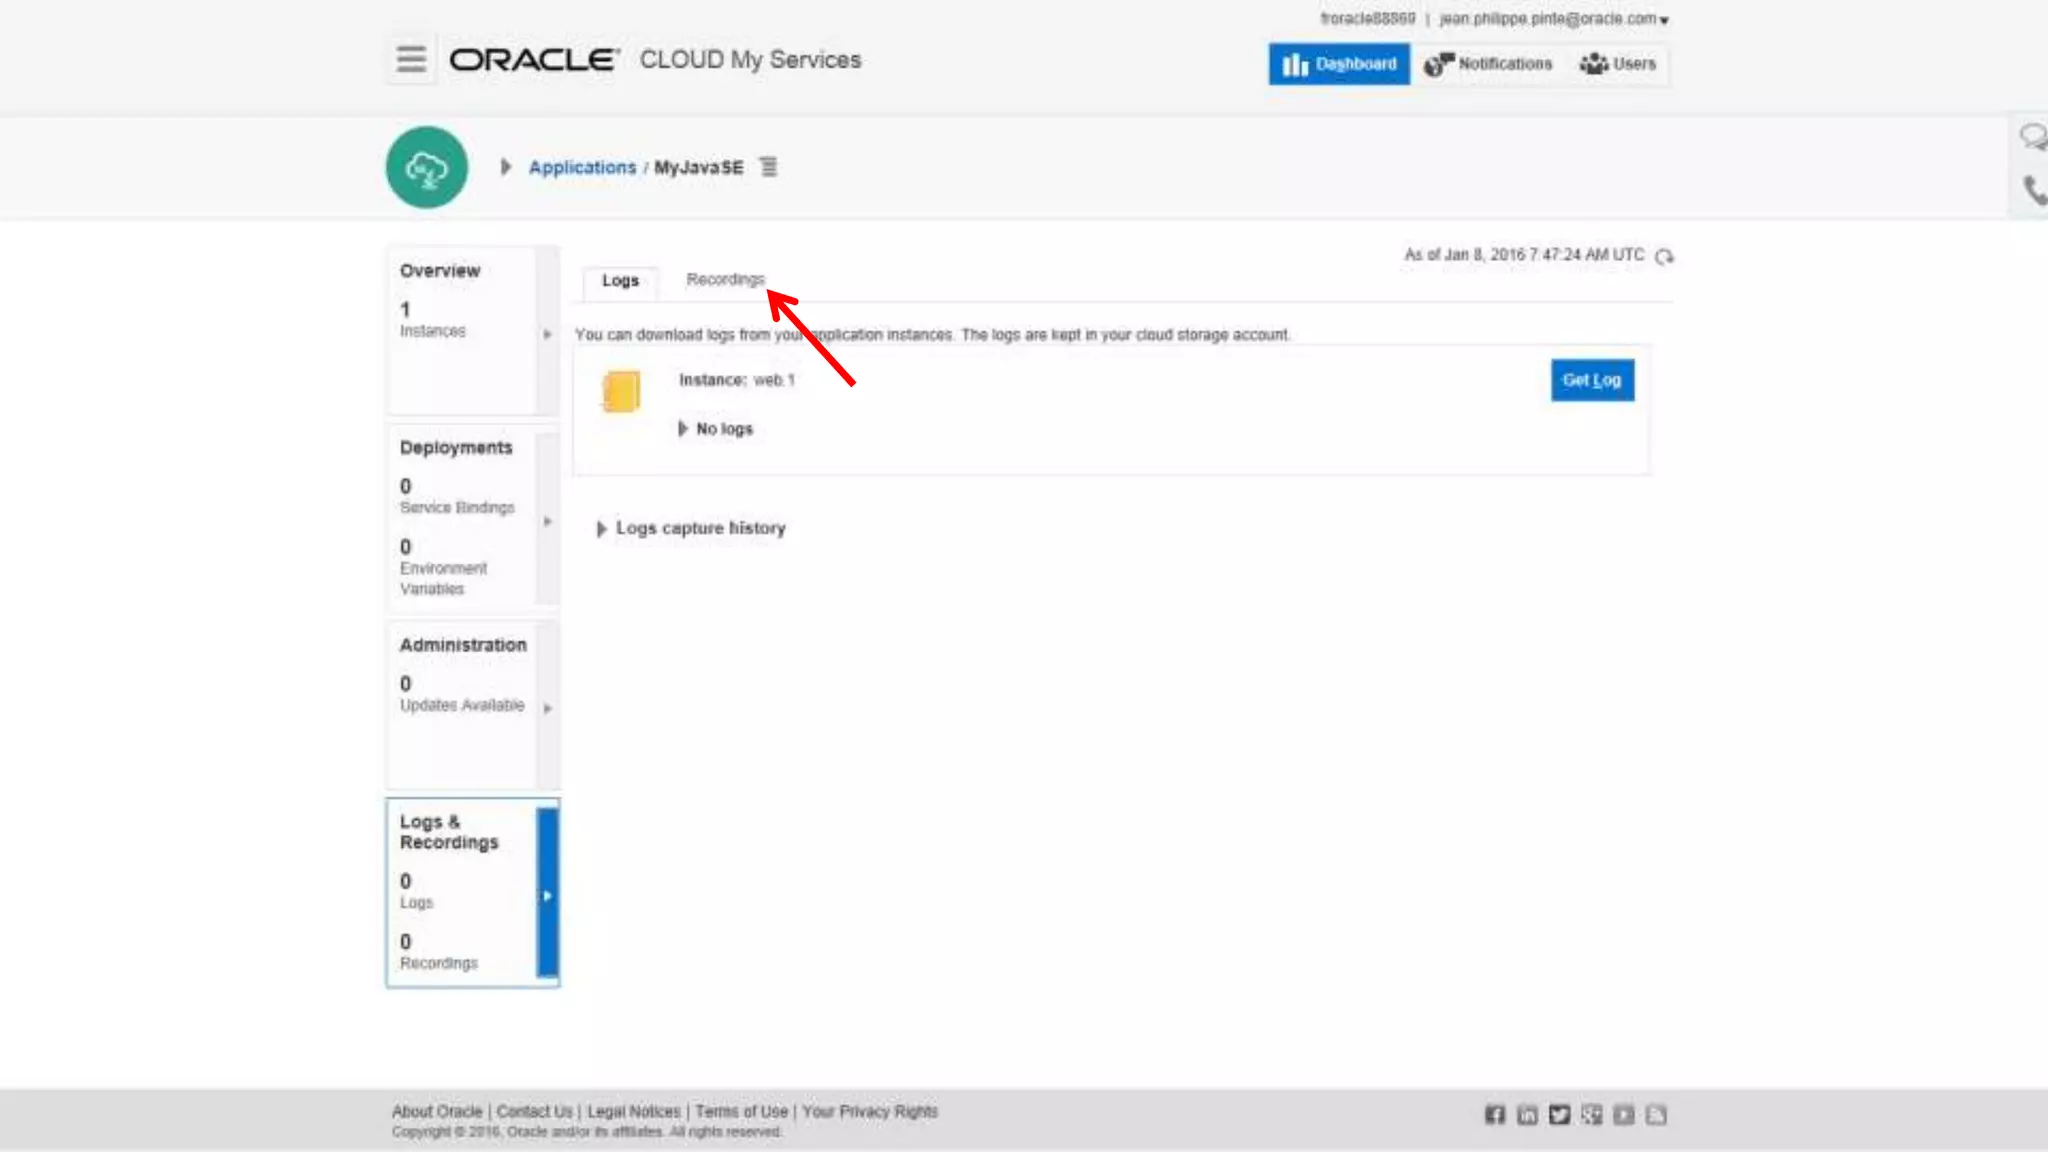The image size is (2048, 1152).
Task: Open the chat bubble icon
Action: (x=2033, y=137)
